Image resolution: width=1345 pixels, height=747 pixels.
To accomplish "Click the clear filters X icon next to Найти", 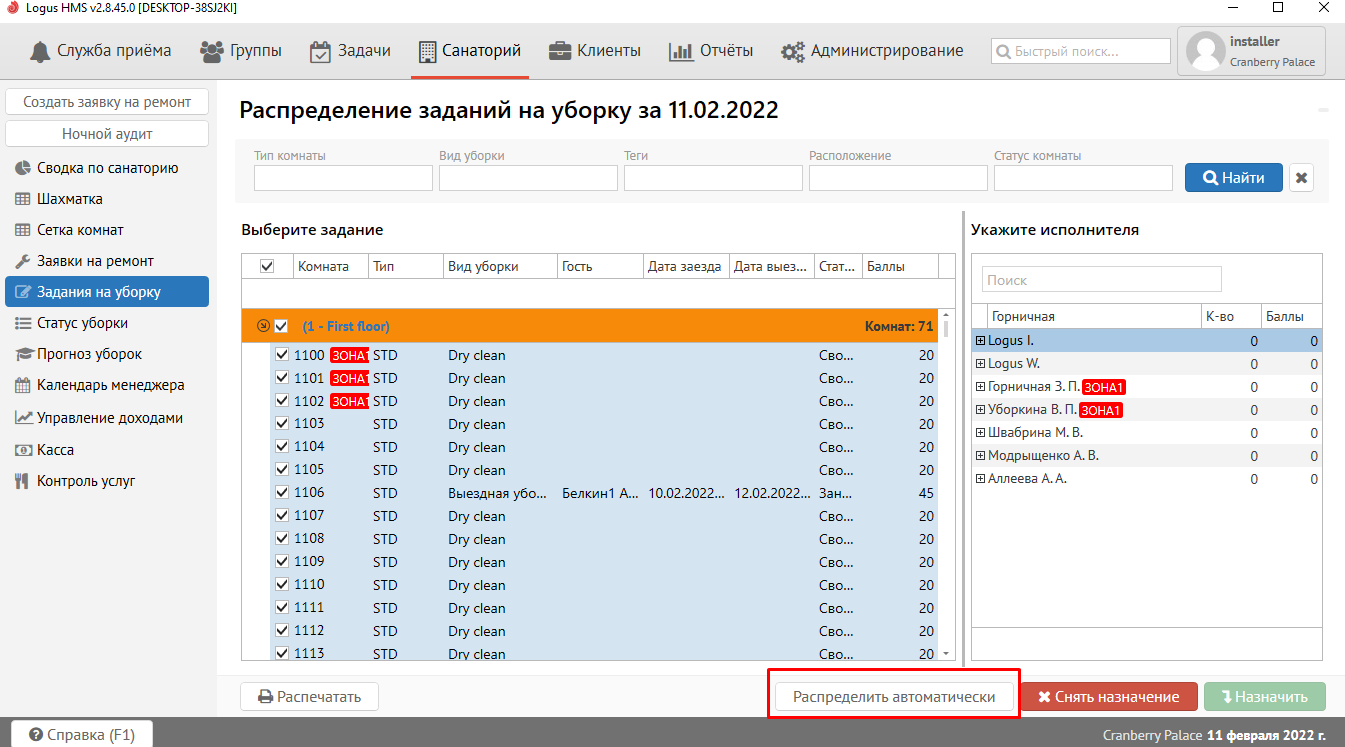I will tap(1301, 178).
